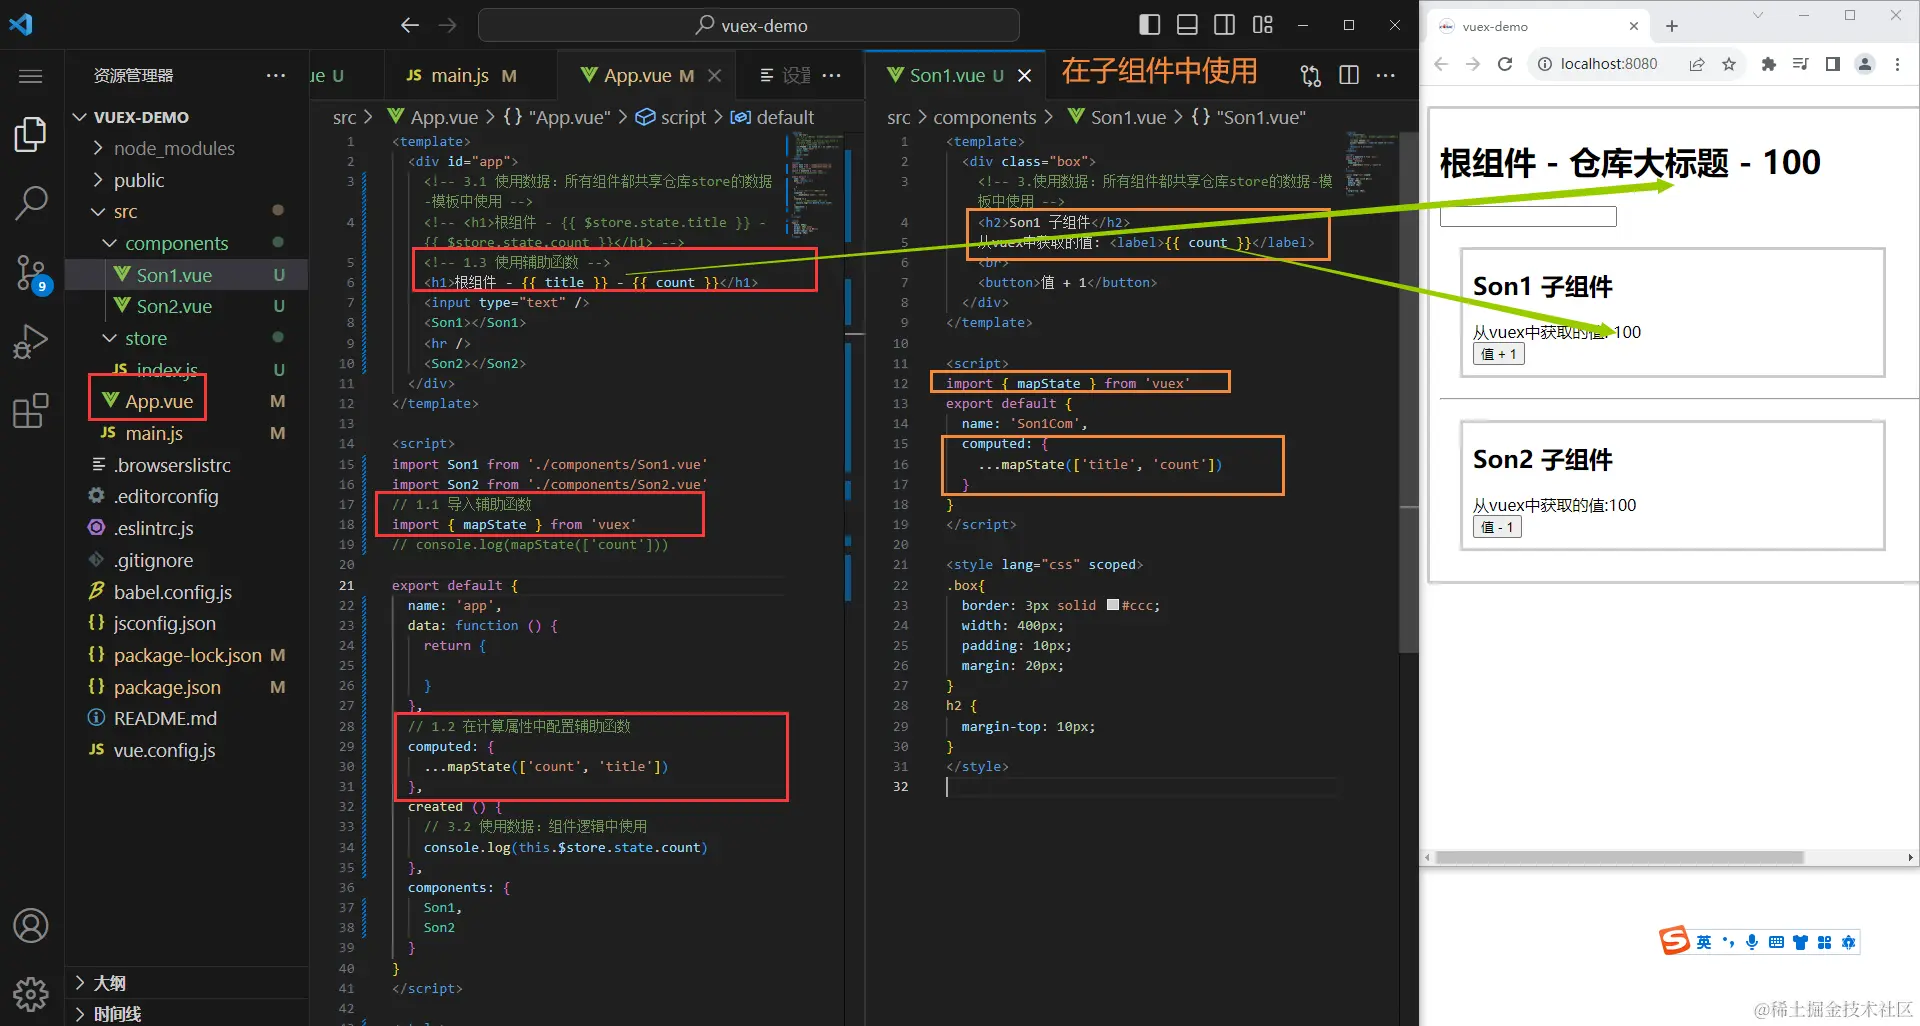The height and width of the screenshot is (1026, 1920).
Task: Open the browser three-dot menu
Action: click(1897, 64)
